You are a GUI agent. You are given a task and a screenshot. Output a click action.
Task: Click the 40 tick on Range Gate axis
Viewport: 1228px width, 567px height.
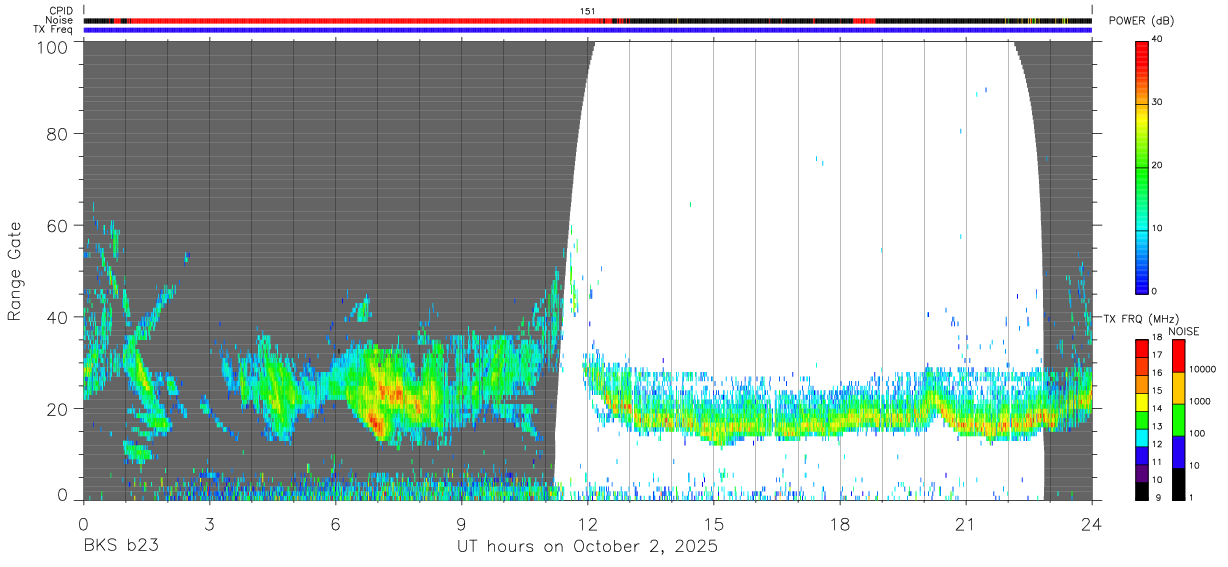[x=58, y=317]
